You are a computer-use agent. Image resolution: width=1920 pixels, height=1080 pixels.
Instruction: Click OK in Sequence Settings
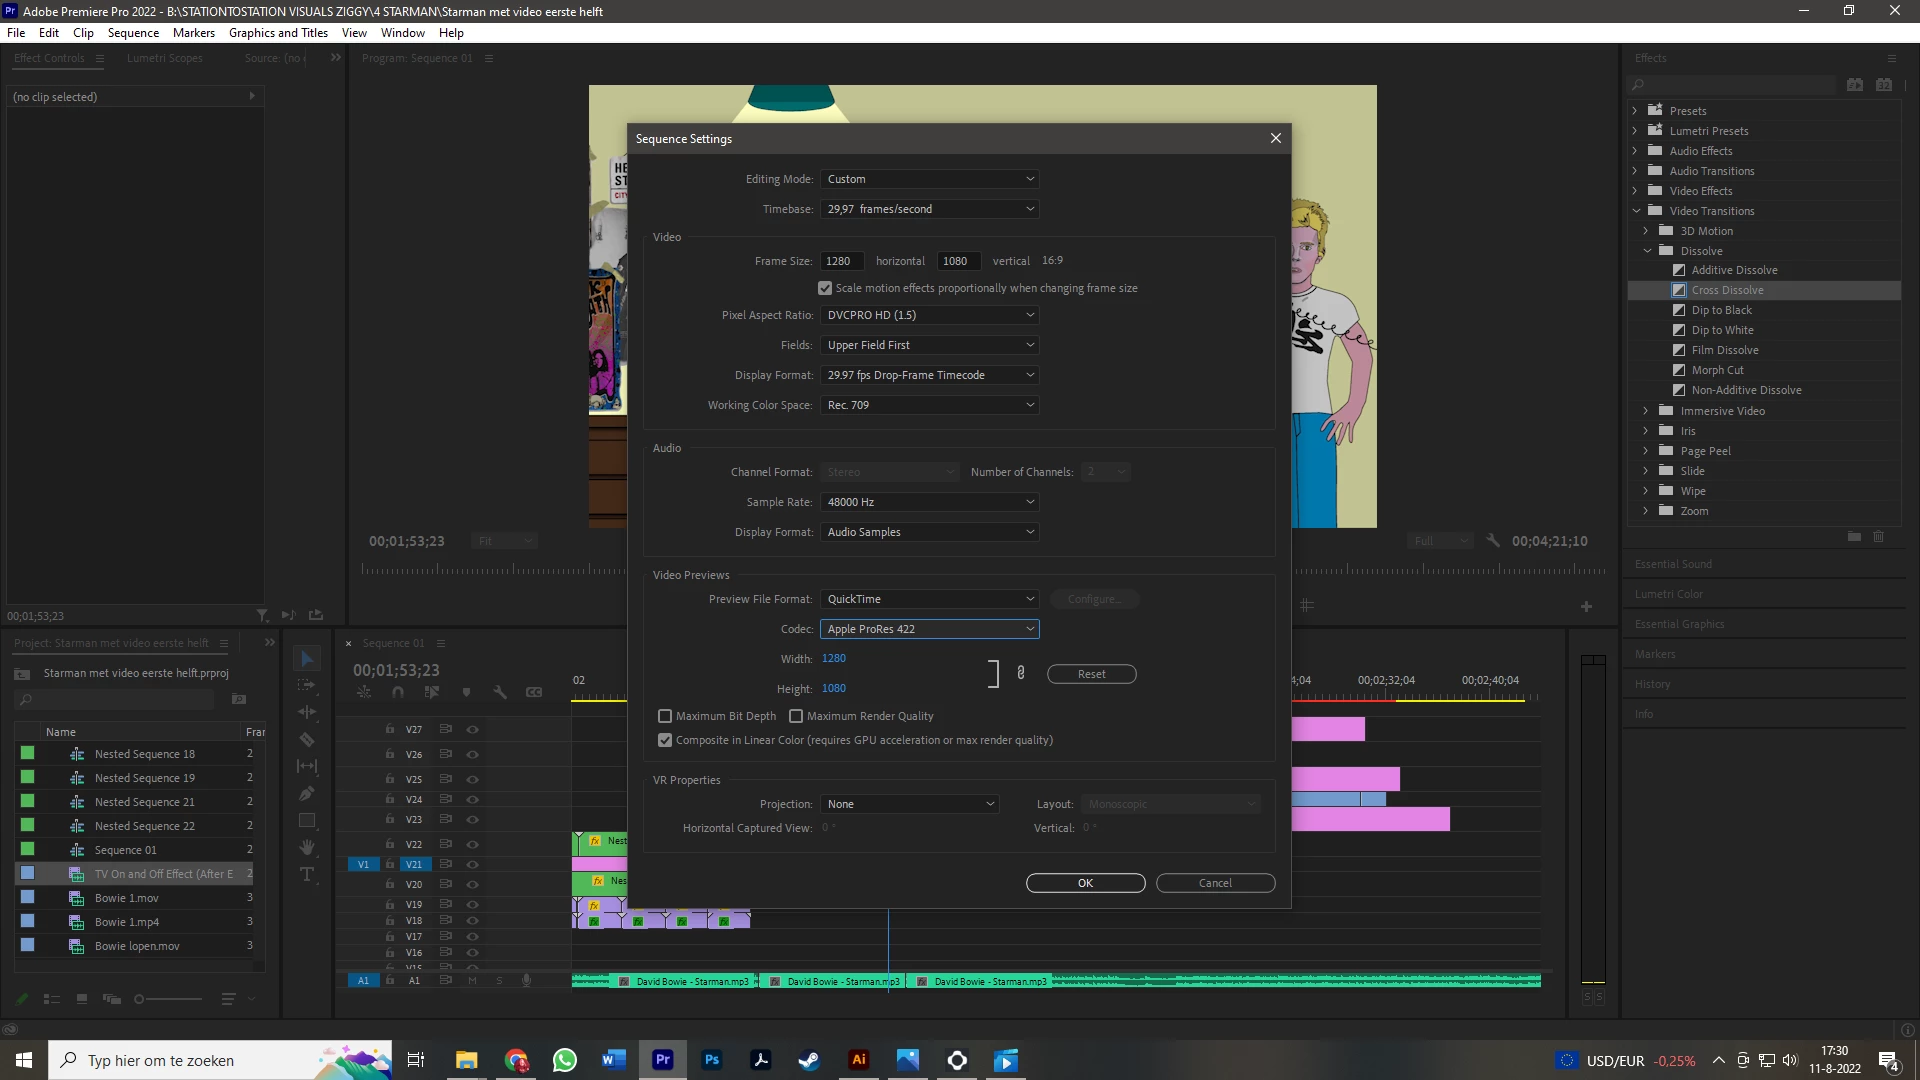point(1085,883)
